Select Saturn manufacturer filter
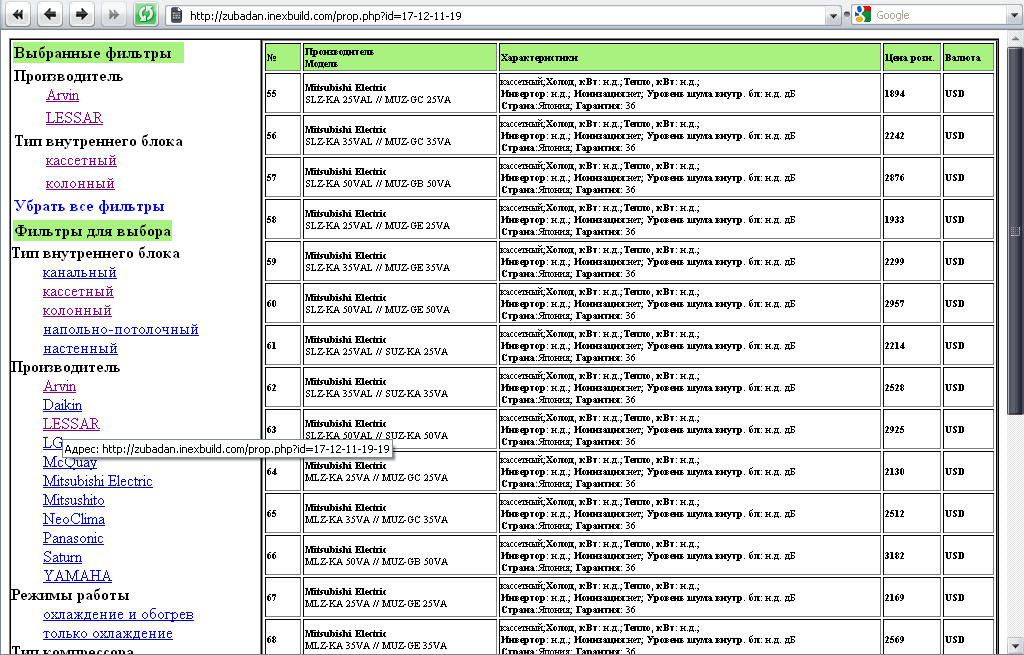1024x655 pixels. tap(62, 557)
